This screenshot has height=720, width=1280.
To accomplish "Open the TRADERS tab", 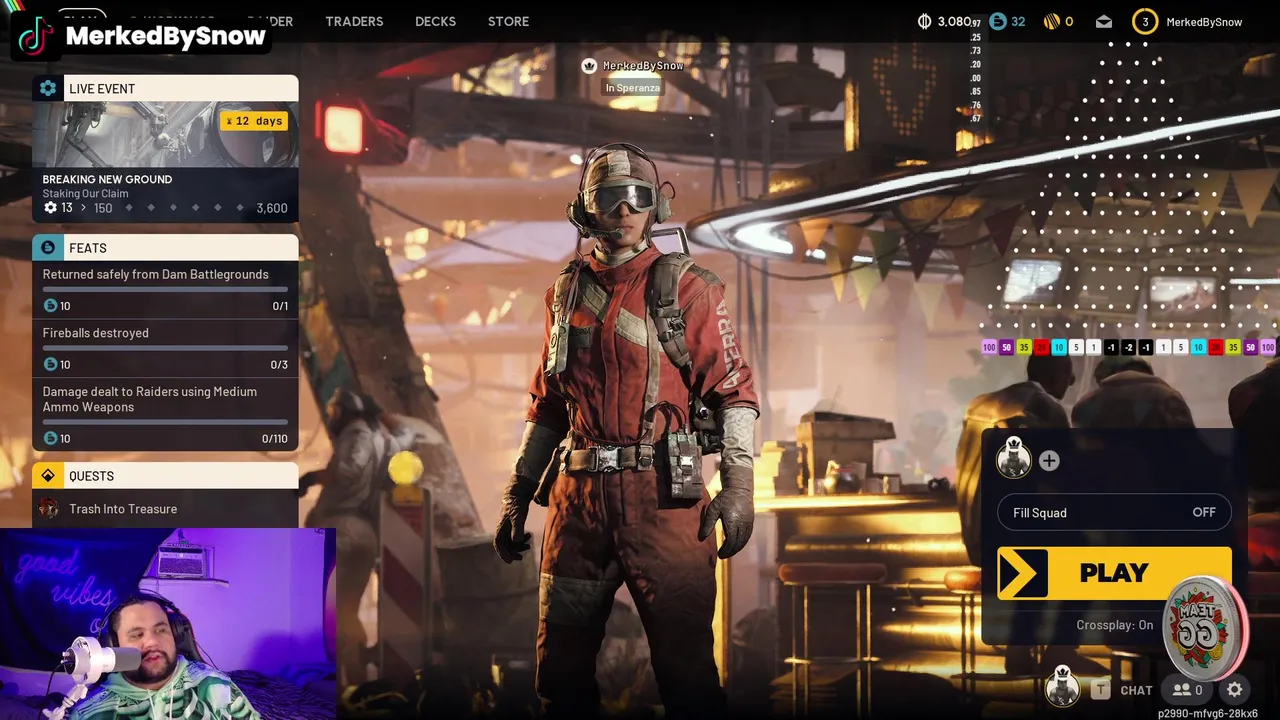I will click(x=354, y=21).
